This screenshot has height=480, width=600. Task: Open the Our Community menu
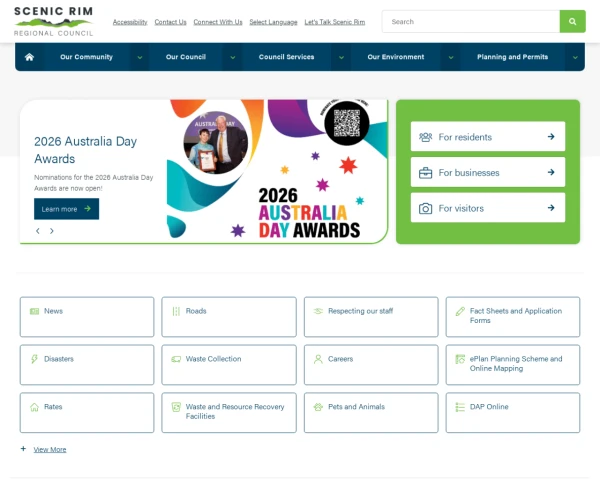pos(86,57)
